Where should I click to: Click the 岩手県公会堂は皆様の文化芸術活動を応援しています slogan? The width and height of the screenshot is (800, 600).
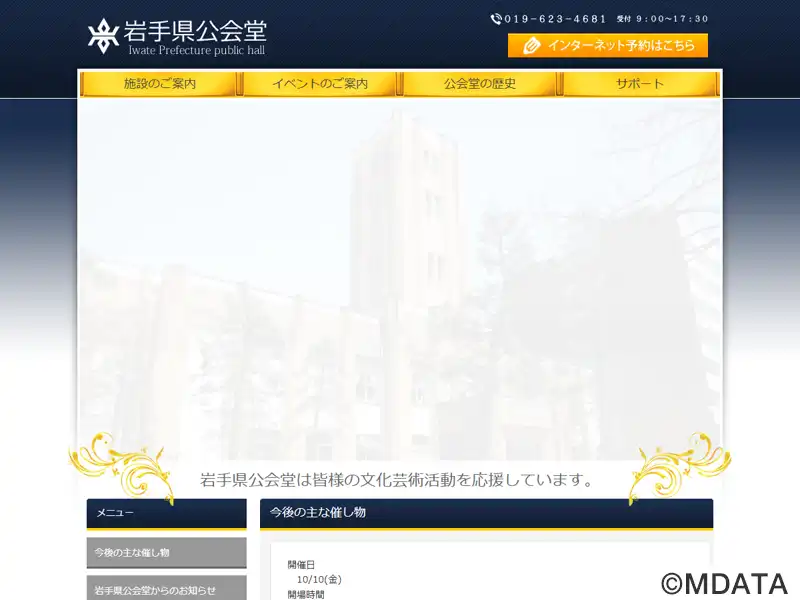397,480
